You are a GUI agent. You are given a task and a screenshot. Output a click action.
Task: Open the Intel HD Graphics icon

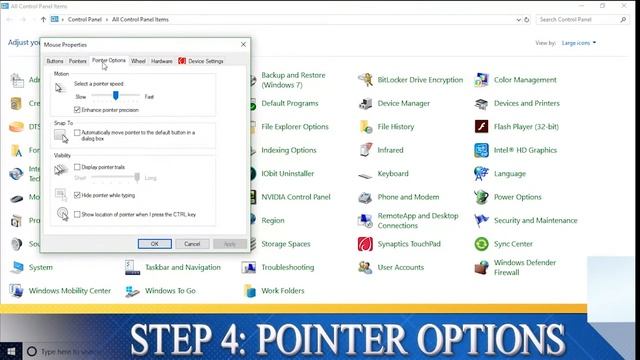pos(482,150)
